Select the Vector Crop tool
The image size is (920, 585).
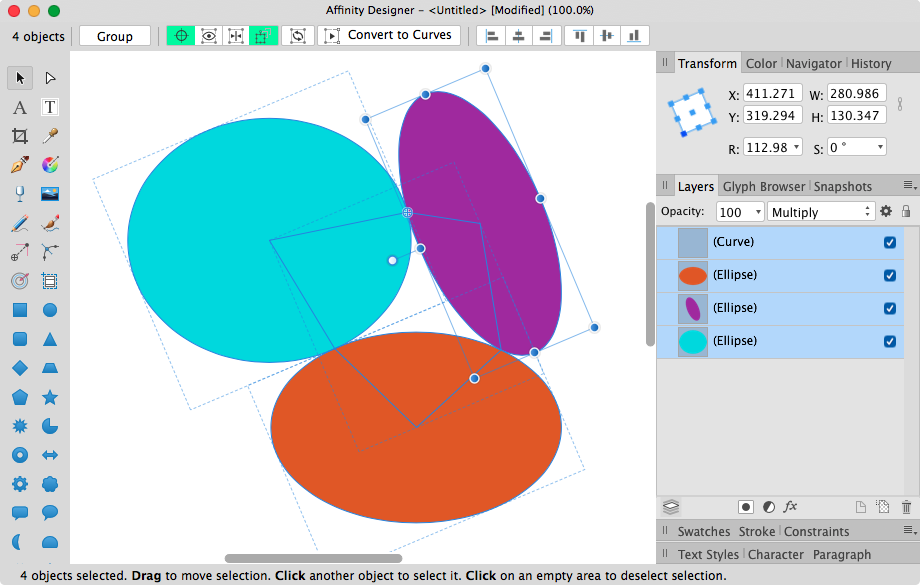[20, 136]
